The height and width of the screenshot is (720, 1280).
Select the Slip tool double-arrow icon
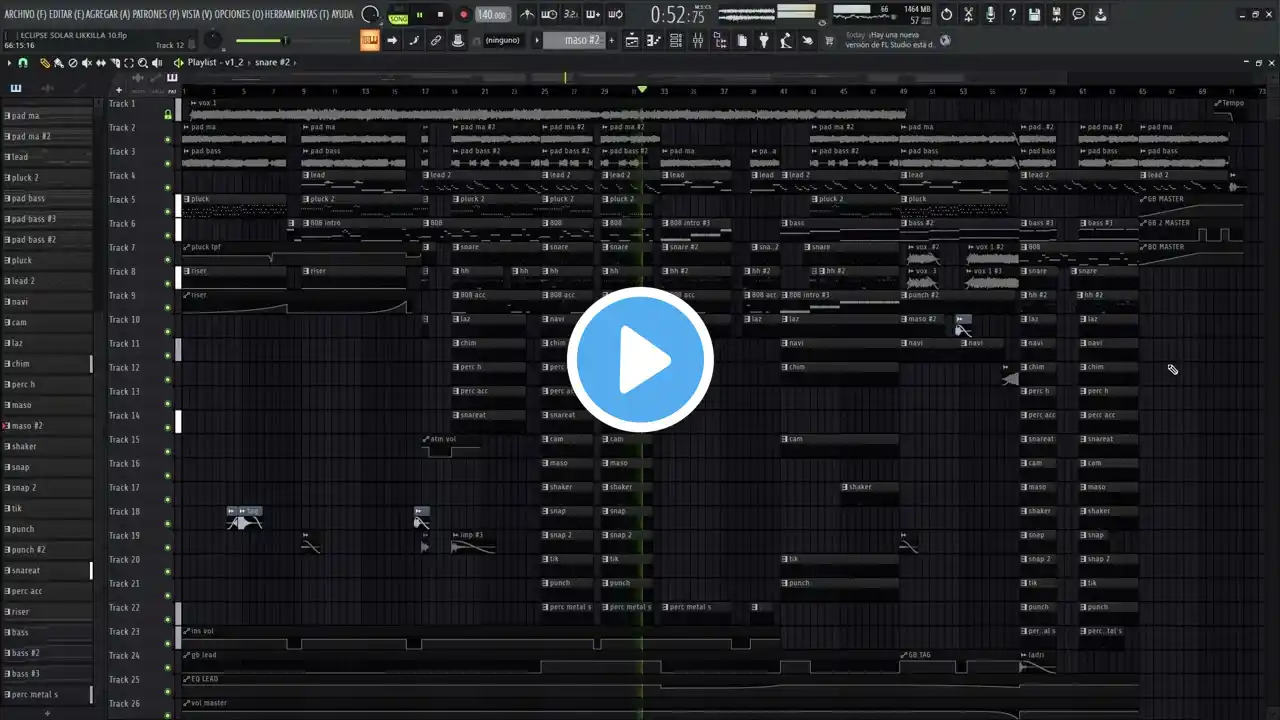point(101,63)
